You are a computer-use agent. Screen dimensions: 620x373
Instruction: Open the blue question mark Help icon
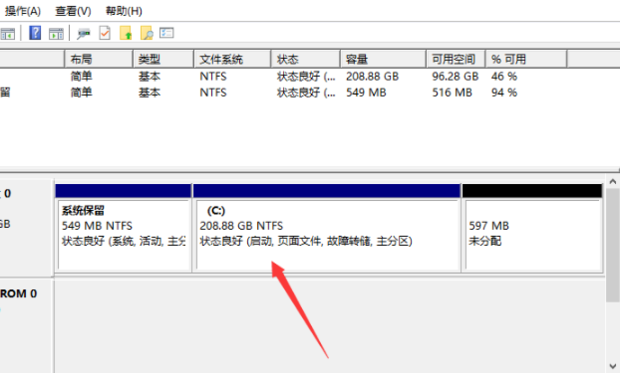[x=35, y=33]
